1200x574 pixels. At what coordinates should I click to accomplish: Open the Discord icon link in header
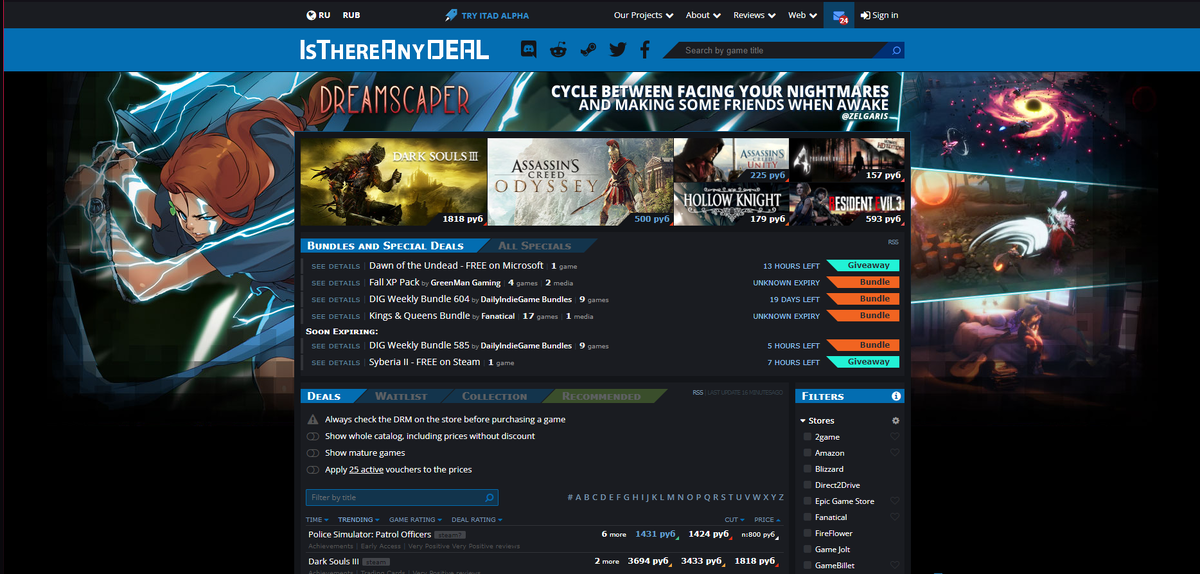pyautogui.click(x=529, y=49)
